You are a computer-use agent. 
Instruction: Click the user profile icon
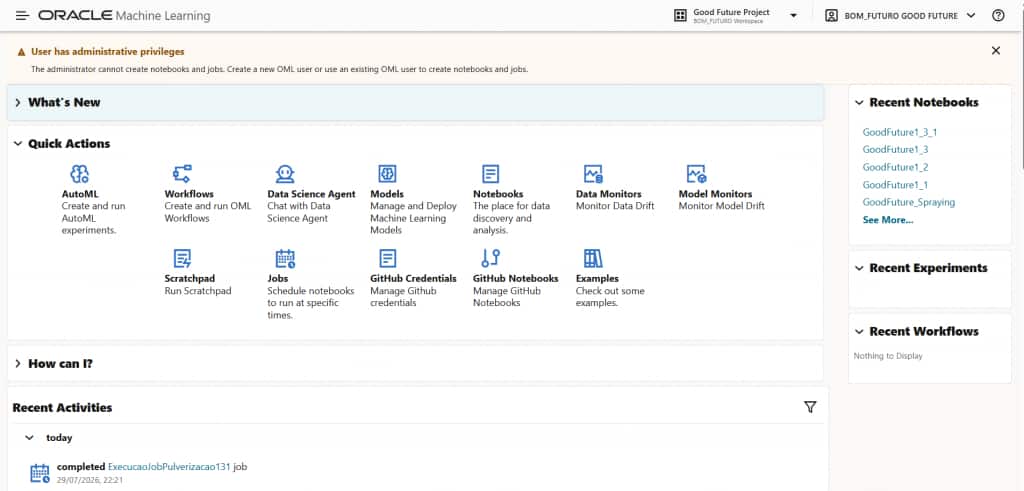click(x=831, y=16)
